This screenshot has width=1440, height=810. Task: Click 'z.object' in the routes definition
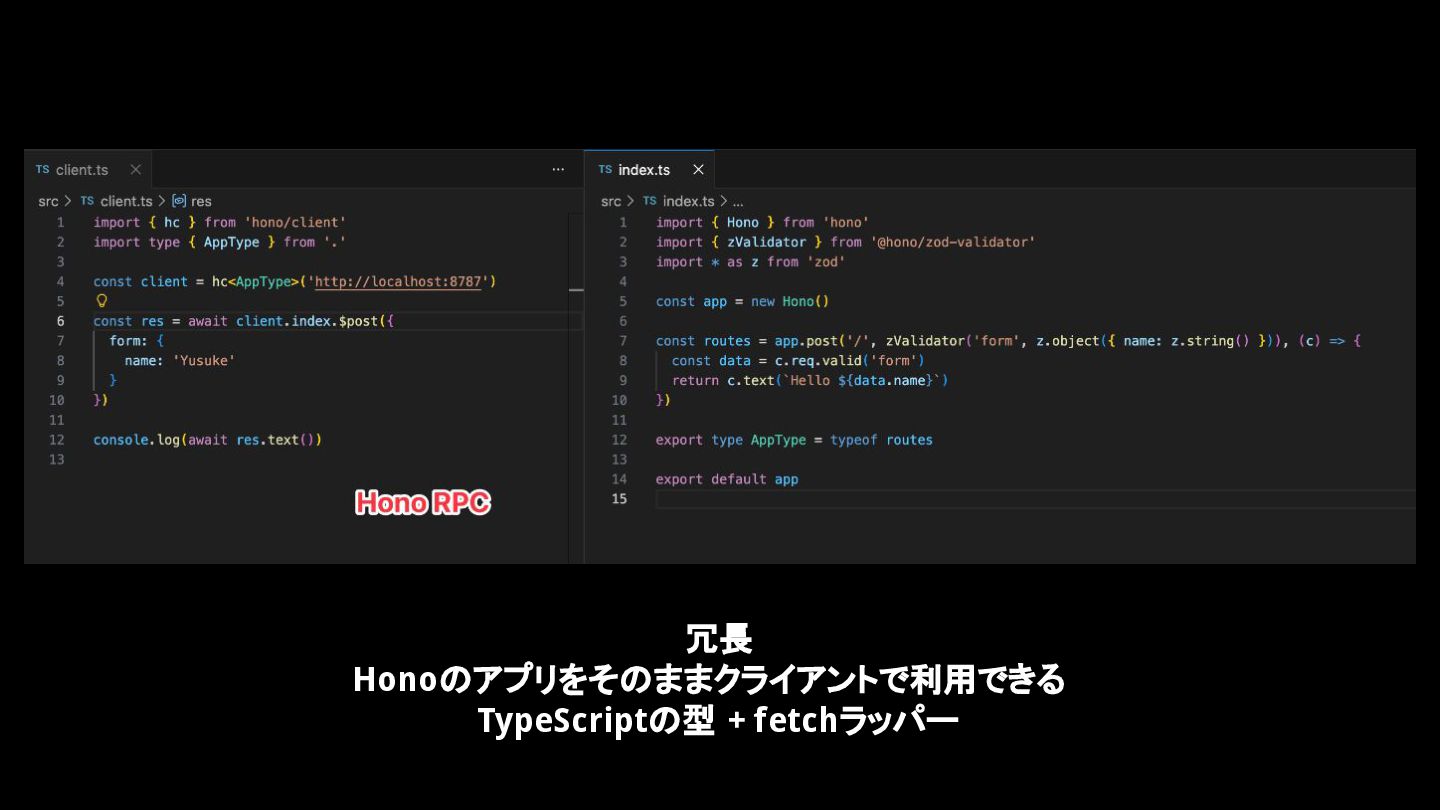point(1067,341)
